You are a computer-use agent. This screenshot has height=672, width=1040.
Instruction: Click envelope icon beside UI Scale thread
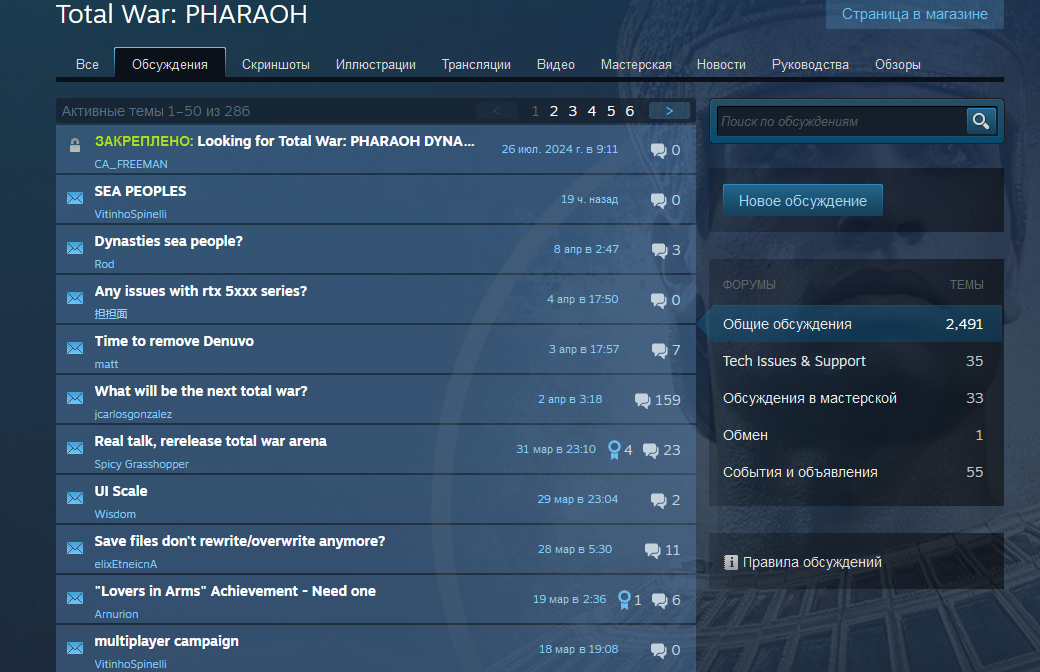(75, 498)
